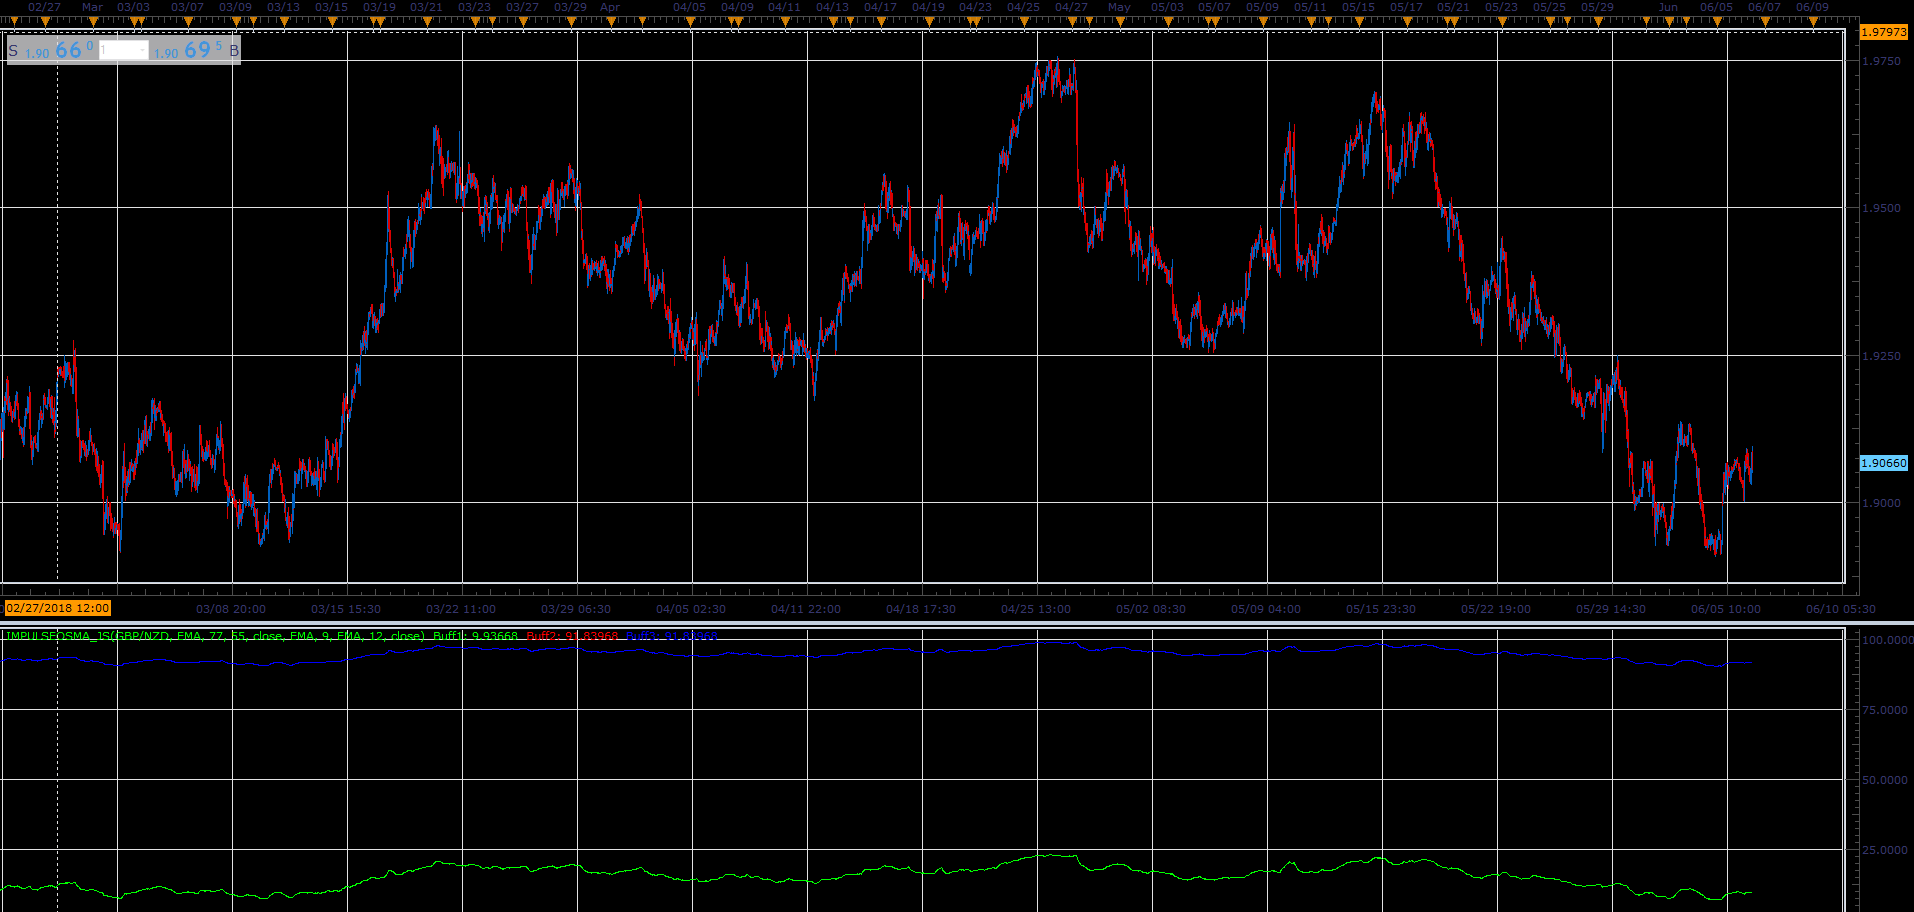Click the orange triangle marker under 03/13
1914x912 pixels.
point(284,22)
